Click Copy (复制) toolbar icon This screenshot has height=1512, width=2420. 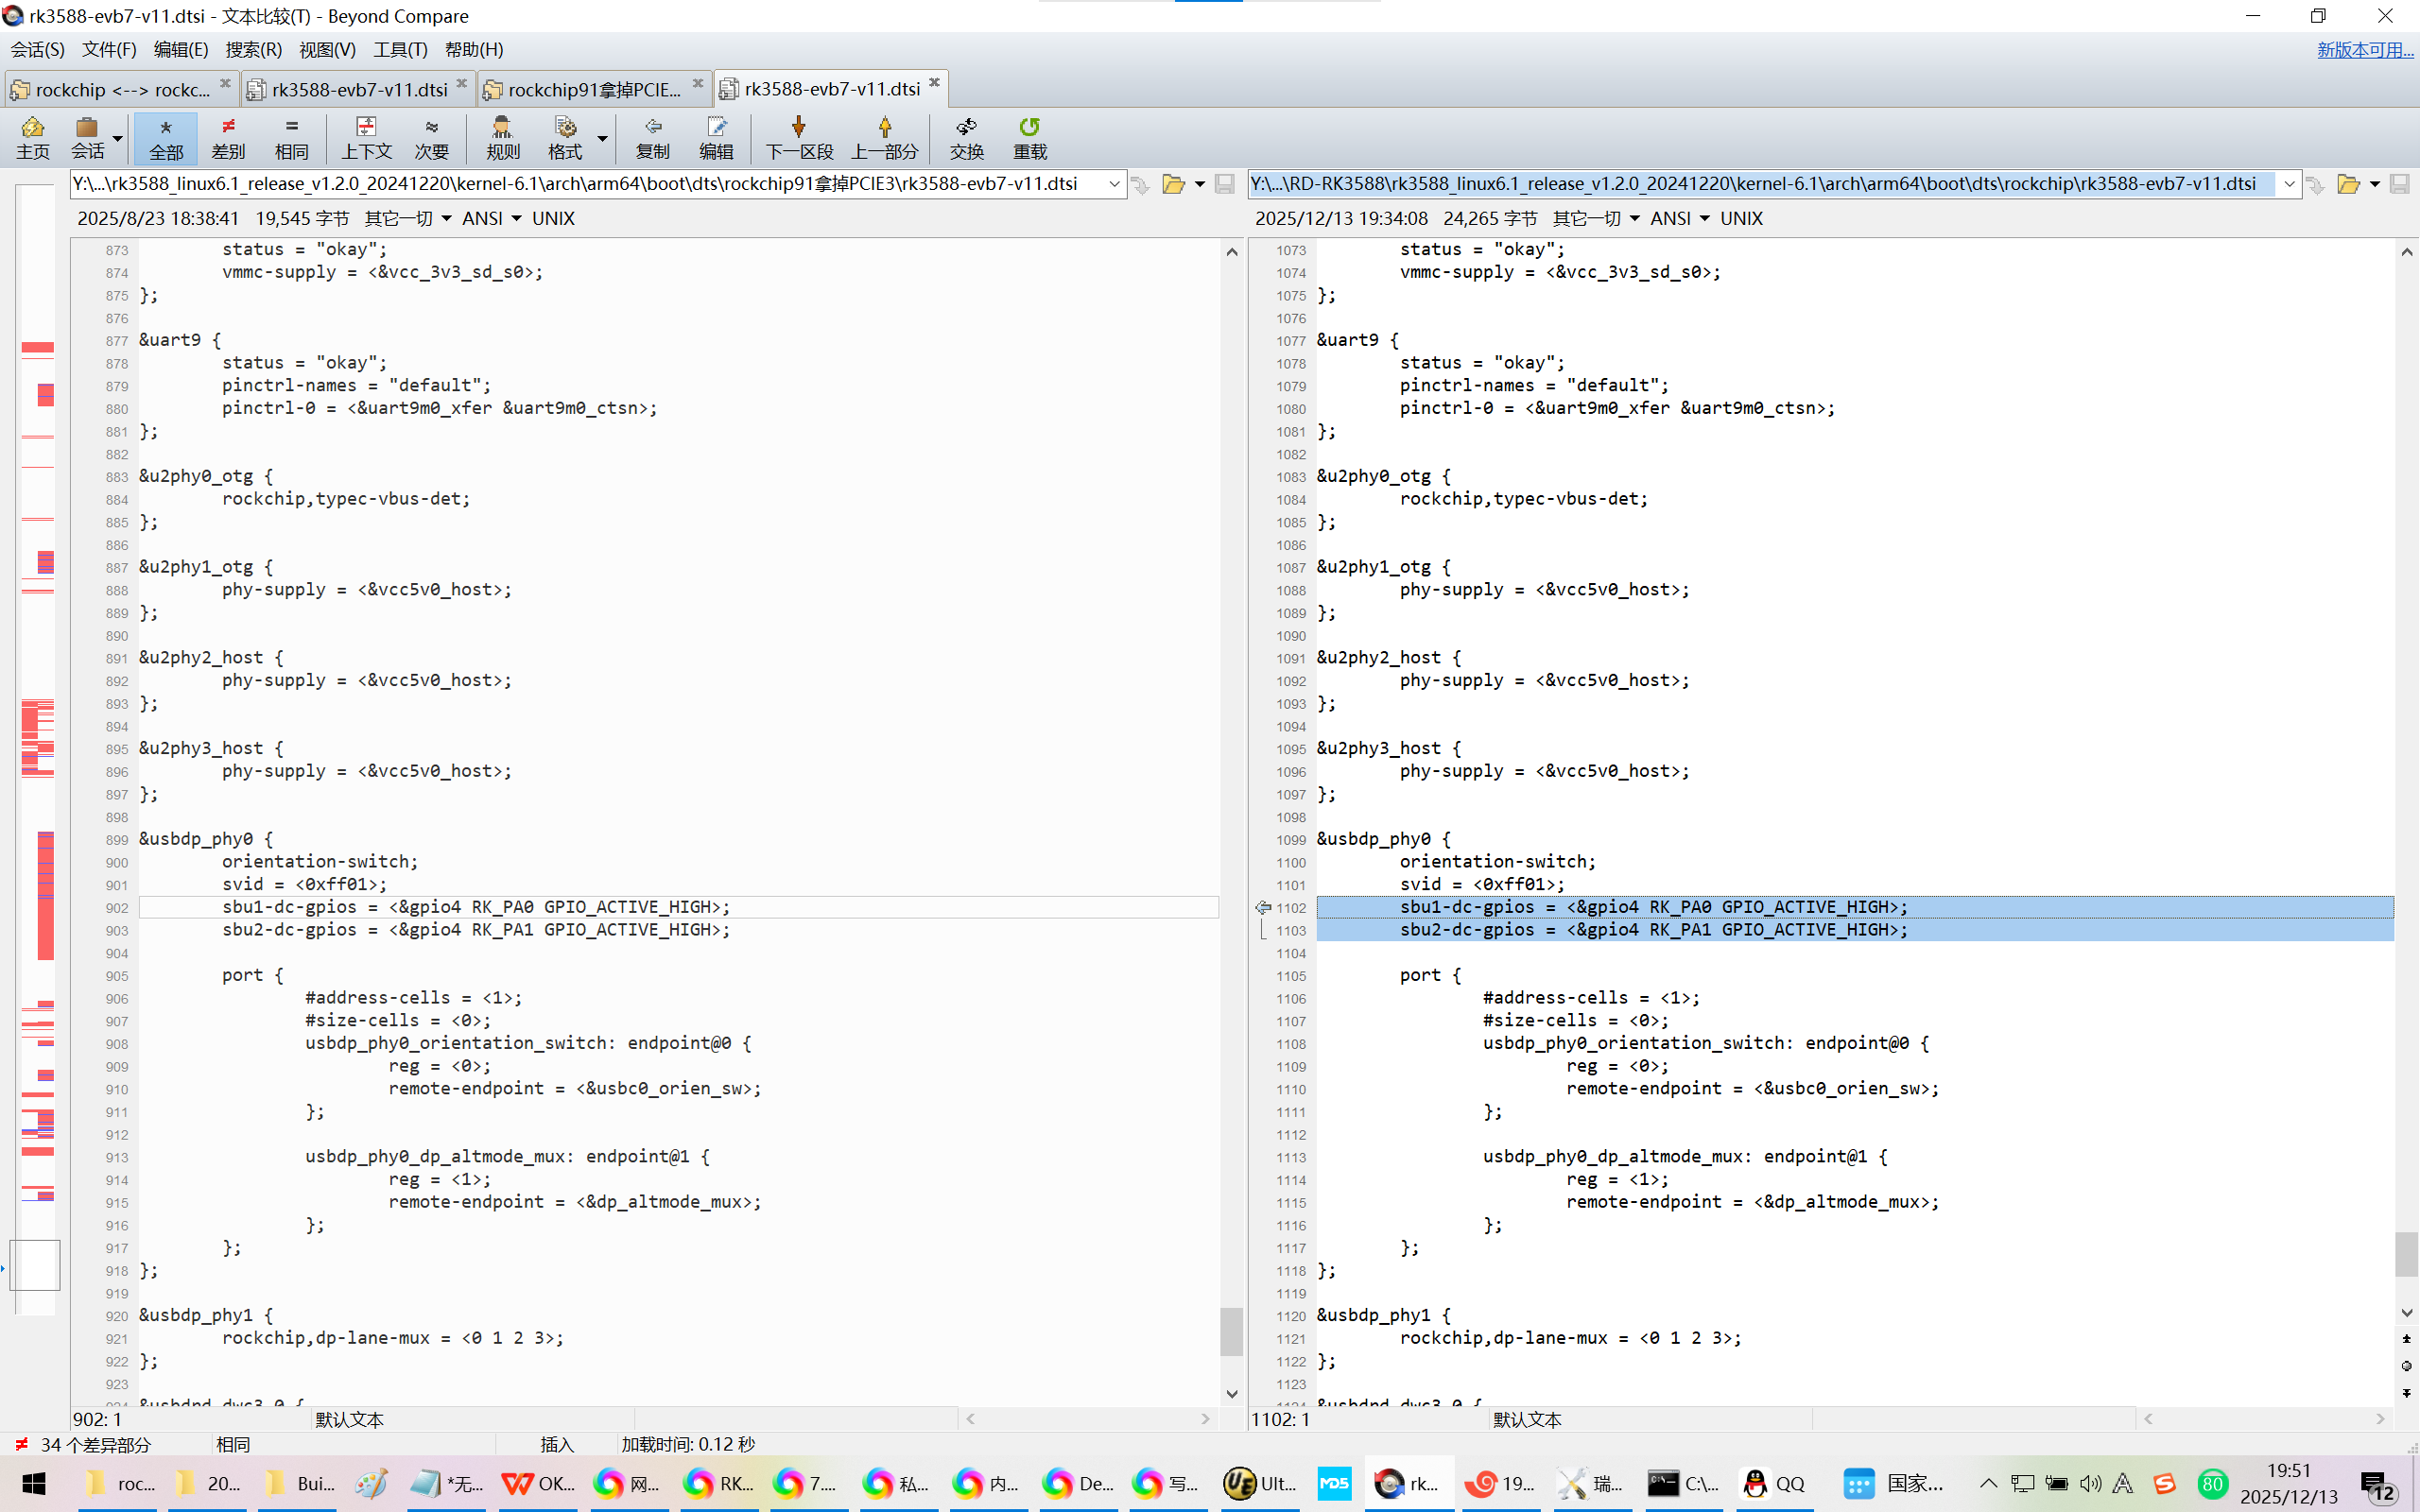pos(652,137)
